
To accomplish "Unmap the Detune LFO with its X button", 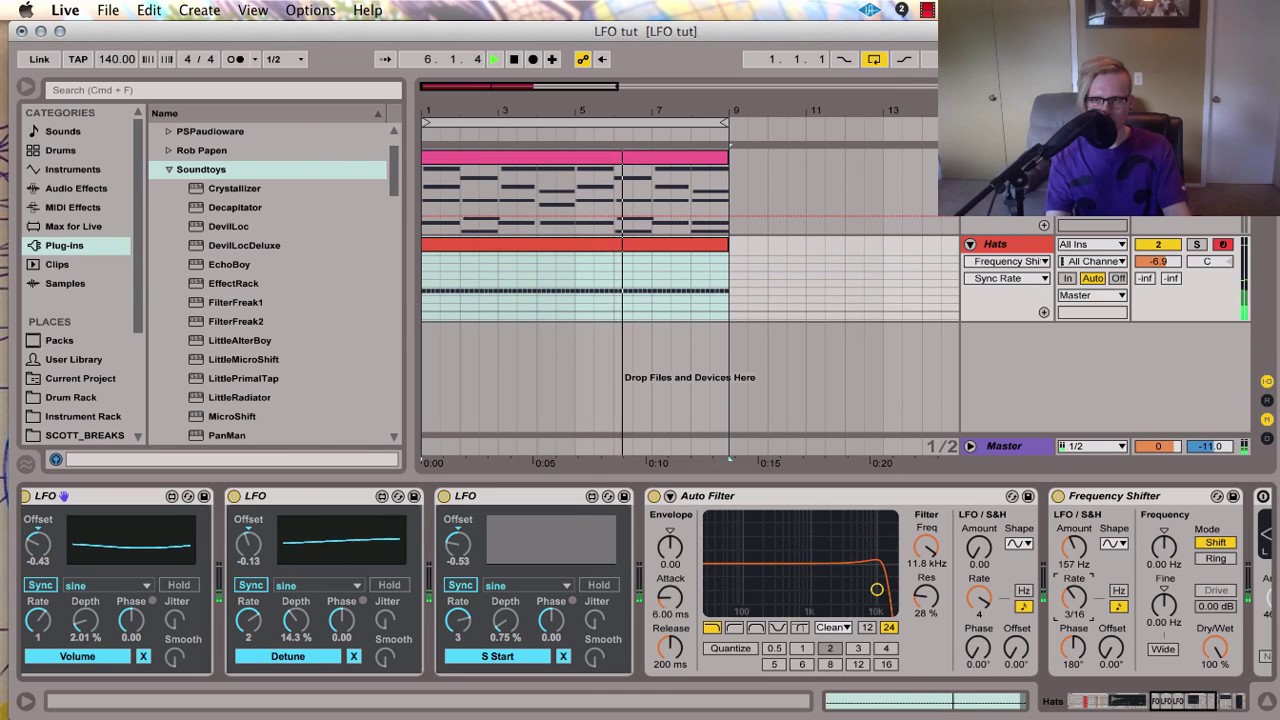I will pyautogui.click(x=353, y=656).
